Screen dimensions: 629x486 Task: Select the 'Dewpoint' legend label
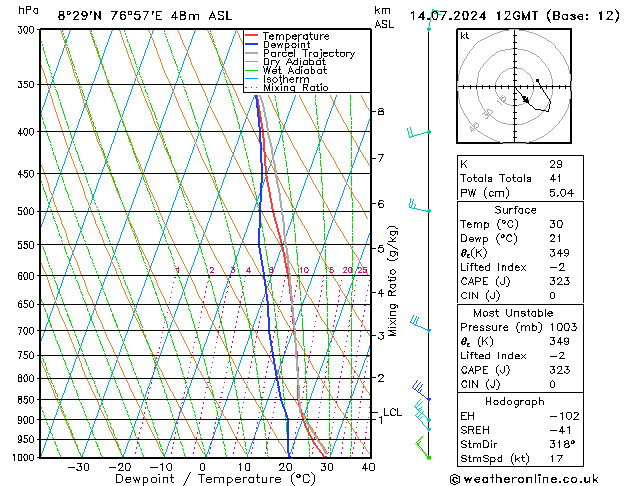coord(286,45)
